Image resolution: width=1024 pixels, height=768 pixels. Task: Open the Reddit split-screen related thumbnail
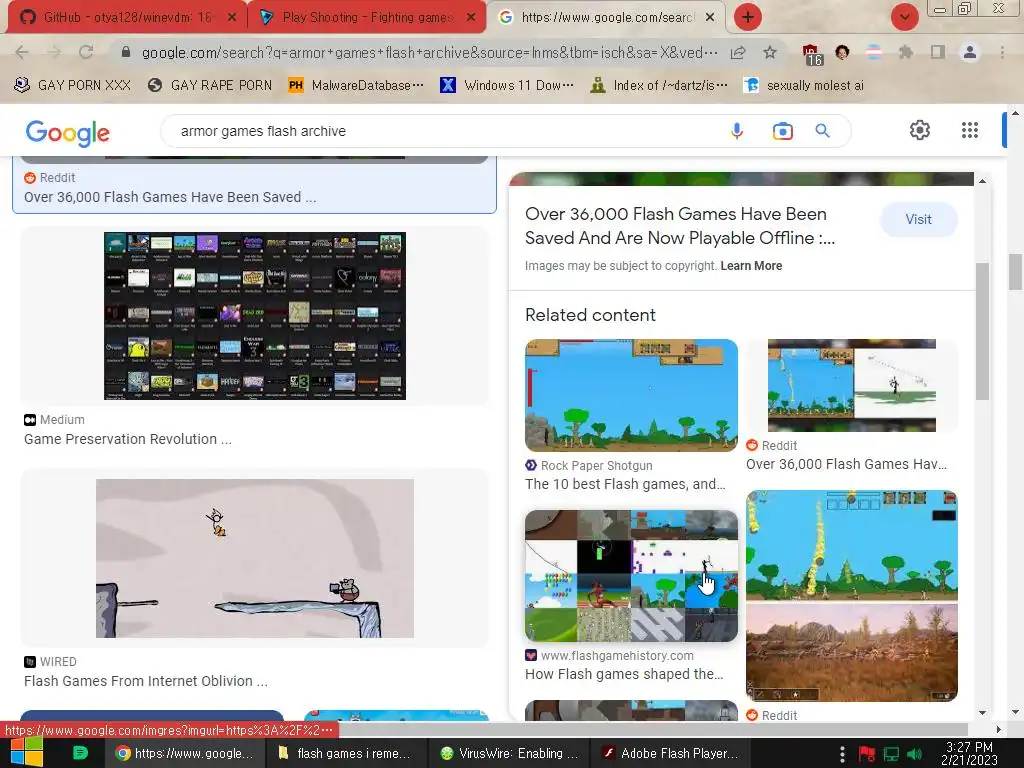click(x=852, y=385)
